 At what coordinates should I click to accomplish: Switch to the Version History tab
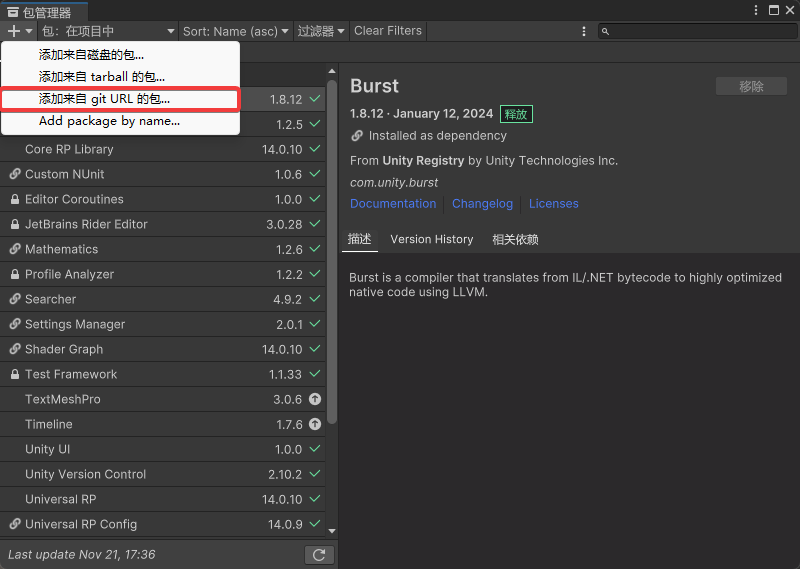coord(432,239)
